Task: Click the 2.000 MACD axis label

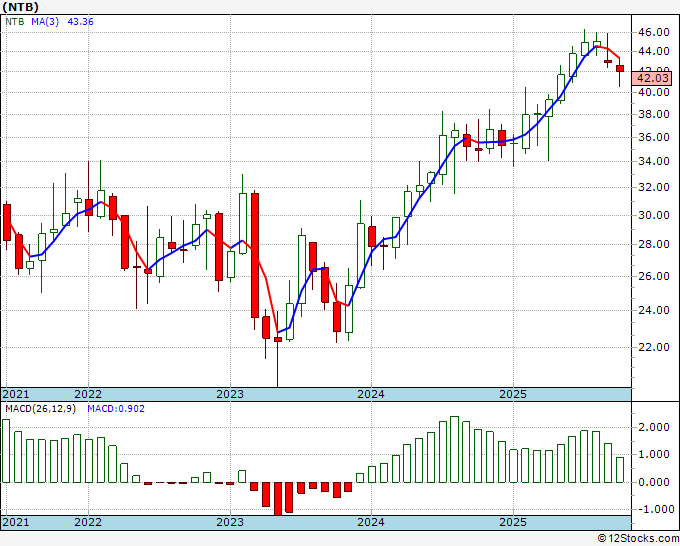Action: (653, 427)
